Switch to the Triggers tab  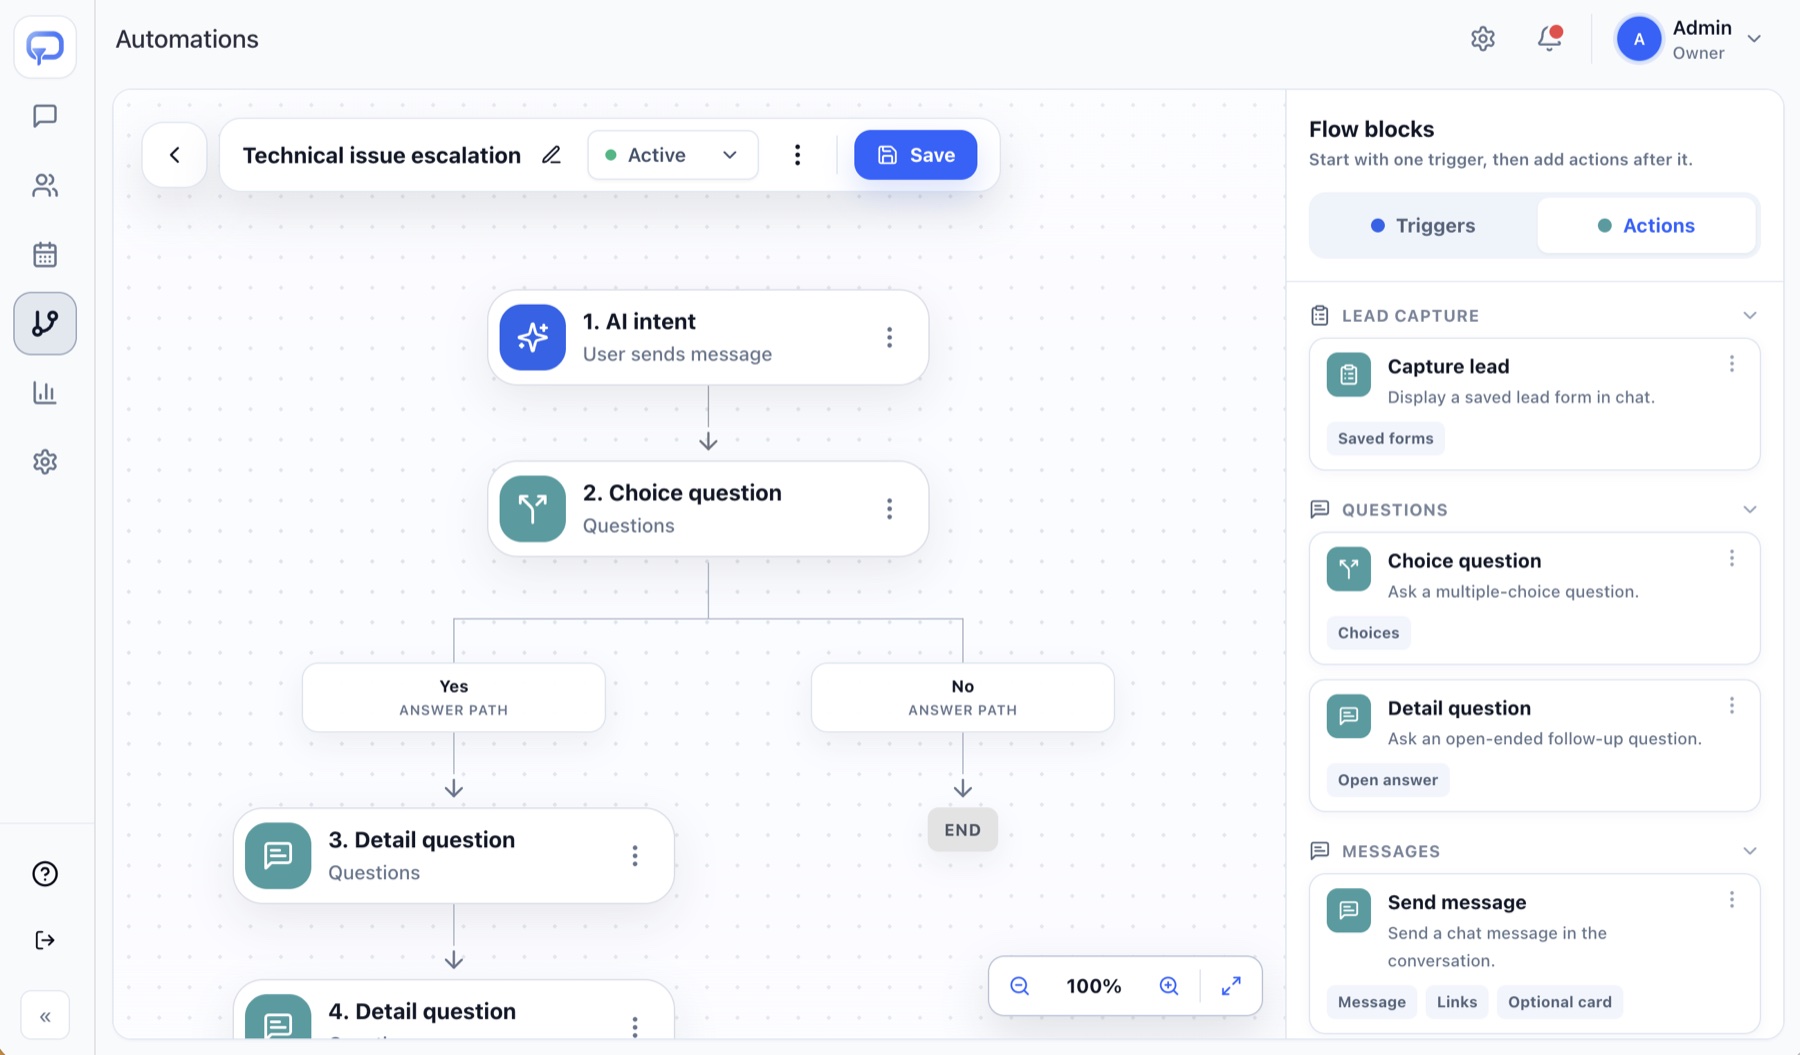point(1423,226)
